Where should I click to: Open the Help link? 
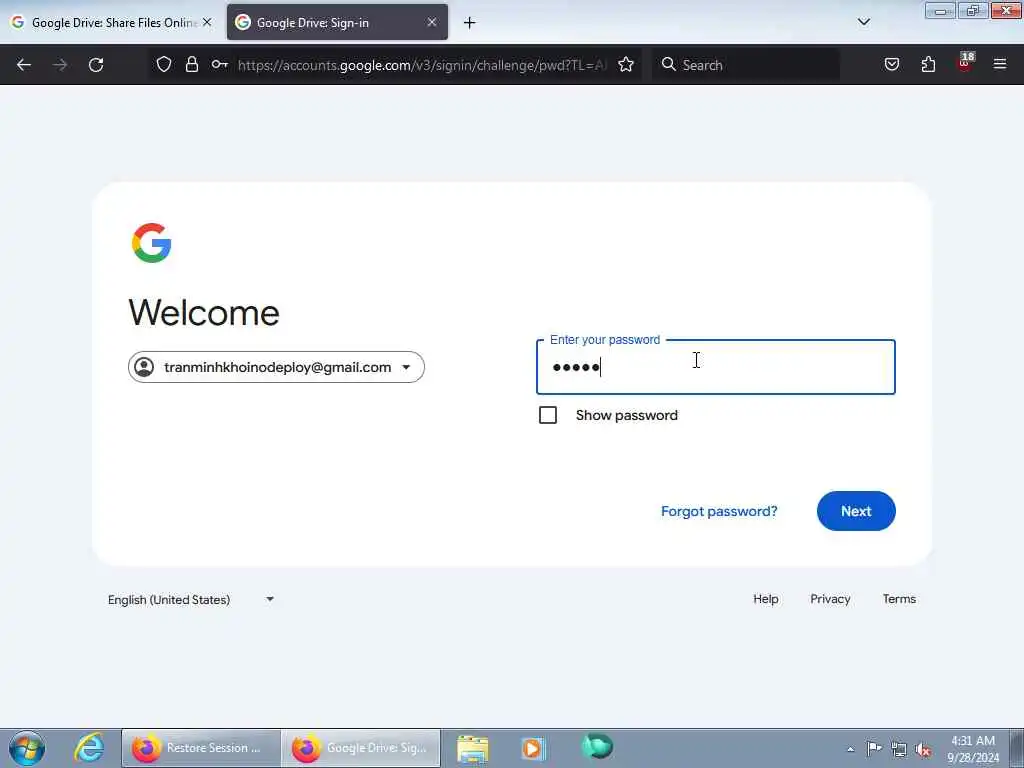click(x=765, y=599)
